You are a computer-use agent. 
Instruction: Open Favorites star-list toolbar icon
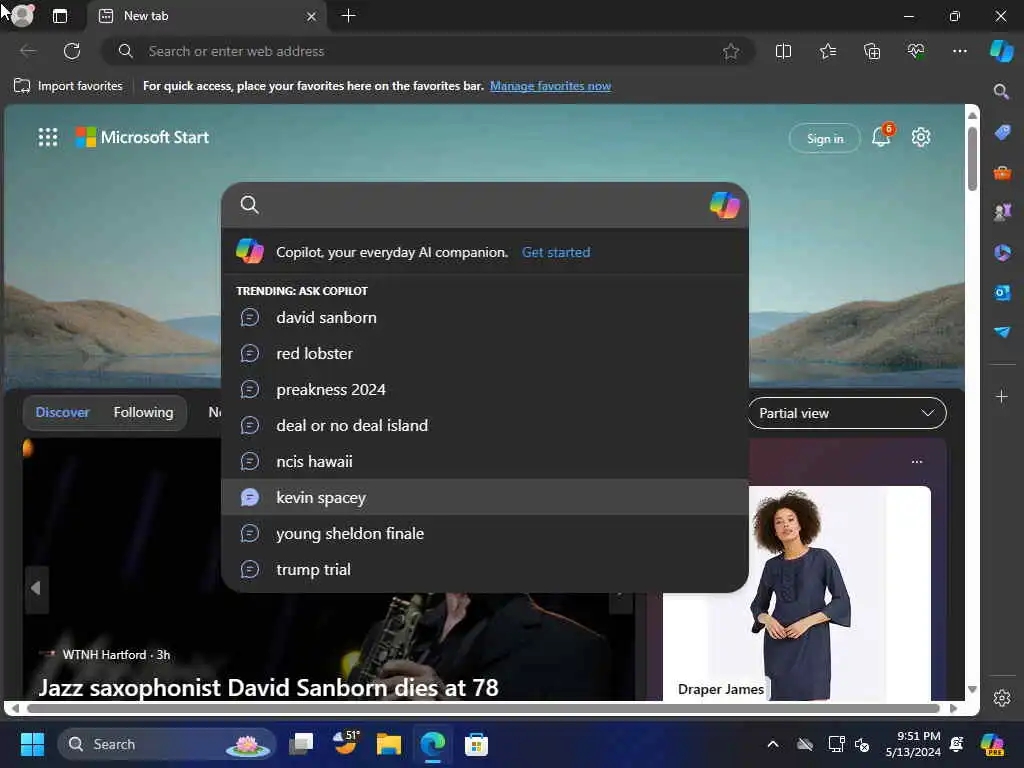(827, 51)
